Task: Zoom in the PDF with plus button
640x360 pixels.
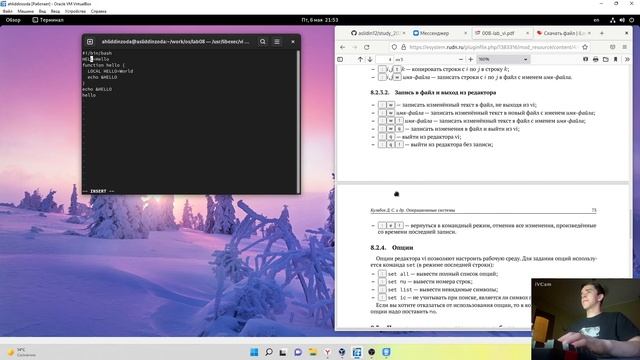Action: click(x=471, y=60)
